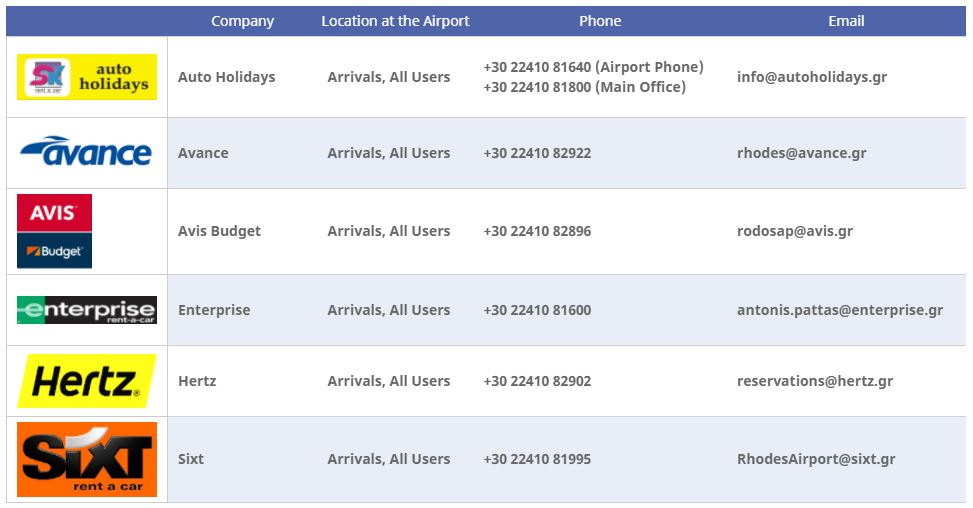Click the yellow Hertz logo

tap(87, 381)
